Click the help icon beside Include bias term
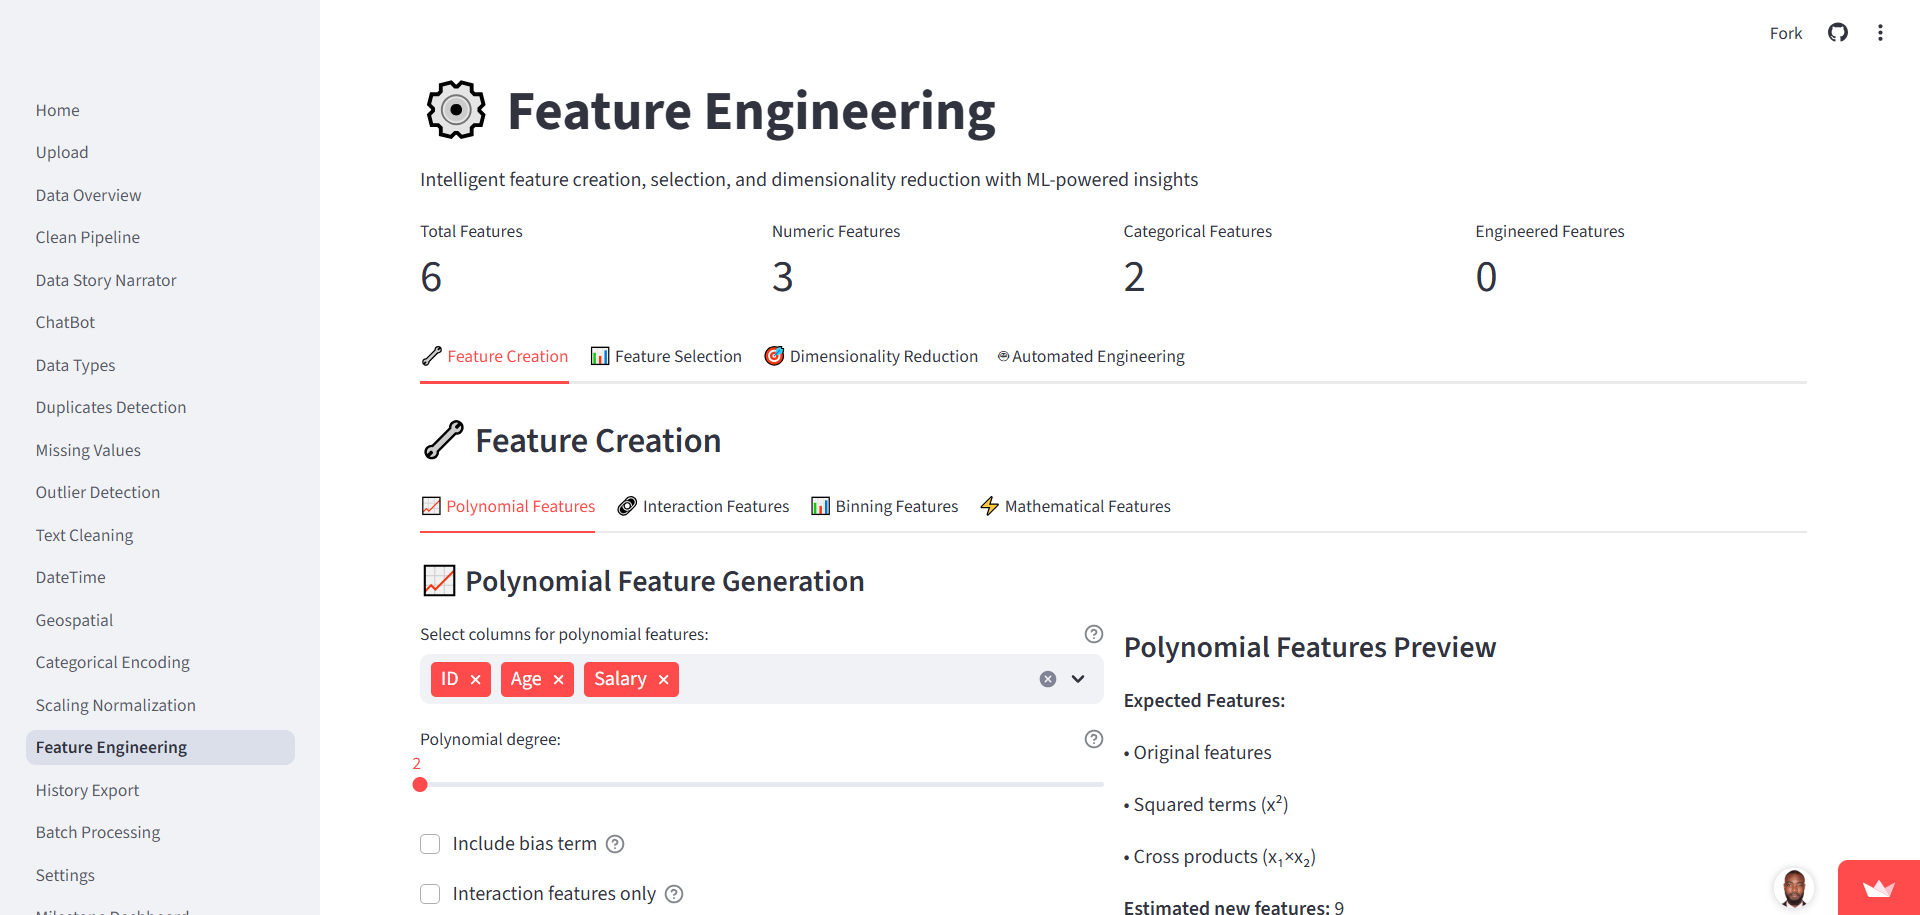Image resolution: width=1920 pixels, height=915 pixels. pyautogui.click(x=614, y=844)
